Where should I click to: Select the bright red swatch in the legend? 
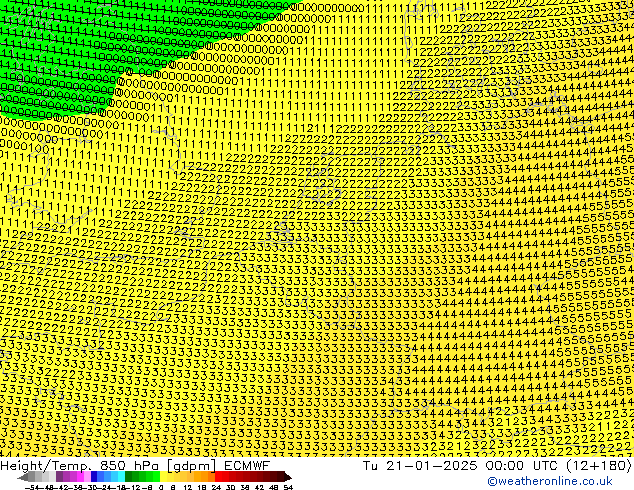(218, 477)
